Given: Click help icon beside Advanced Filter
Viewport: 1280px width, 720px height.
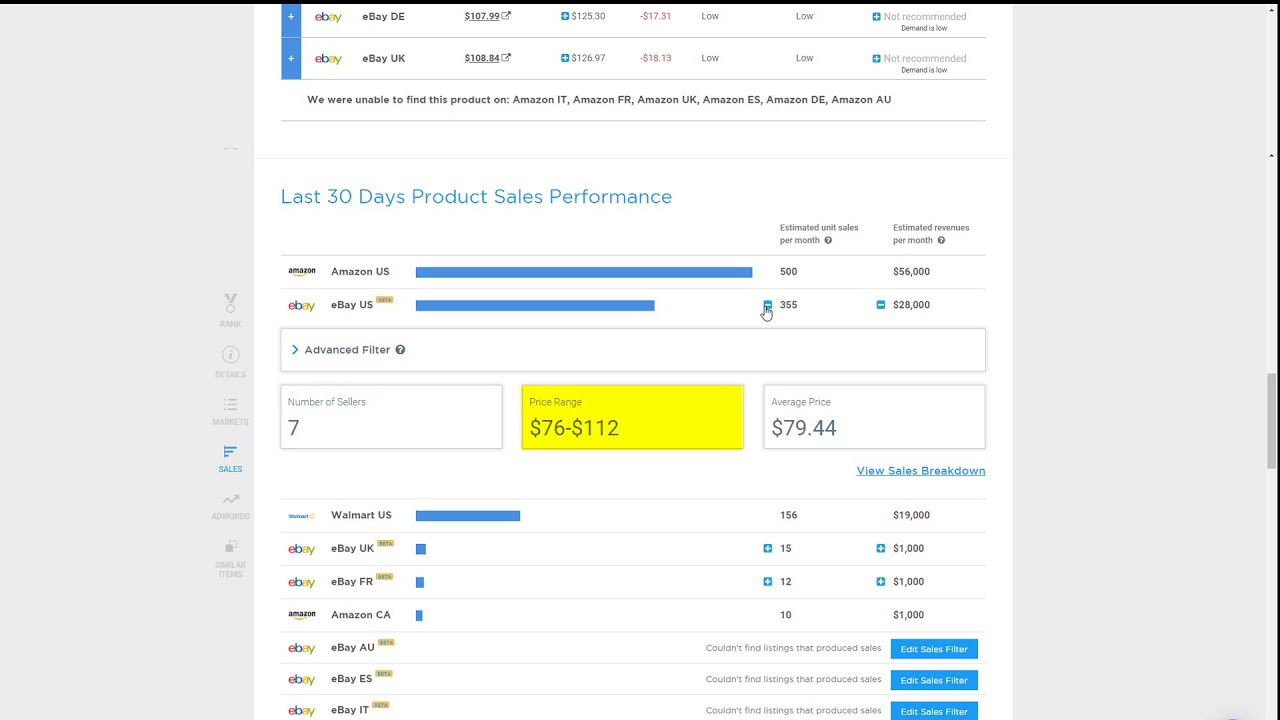Looking at the screenshot, I should (x=400, y=350).
